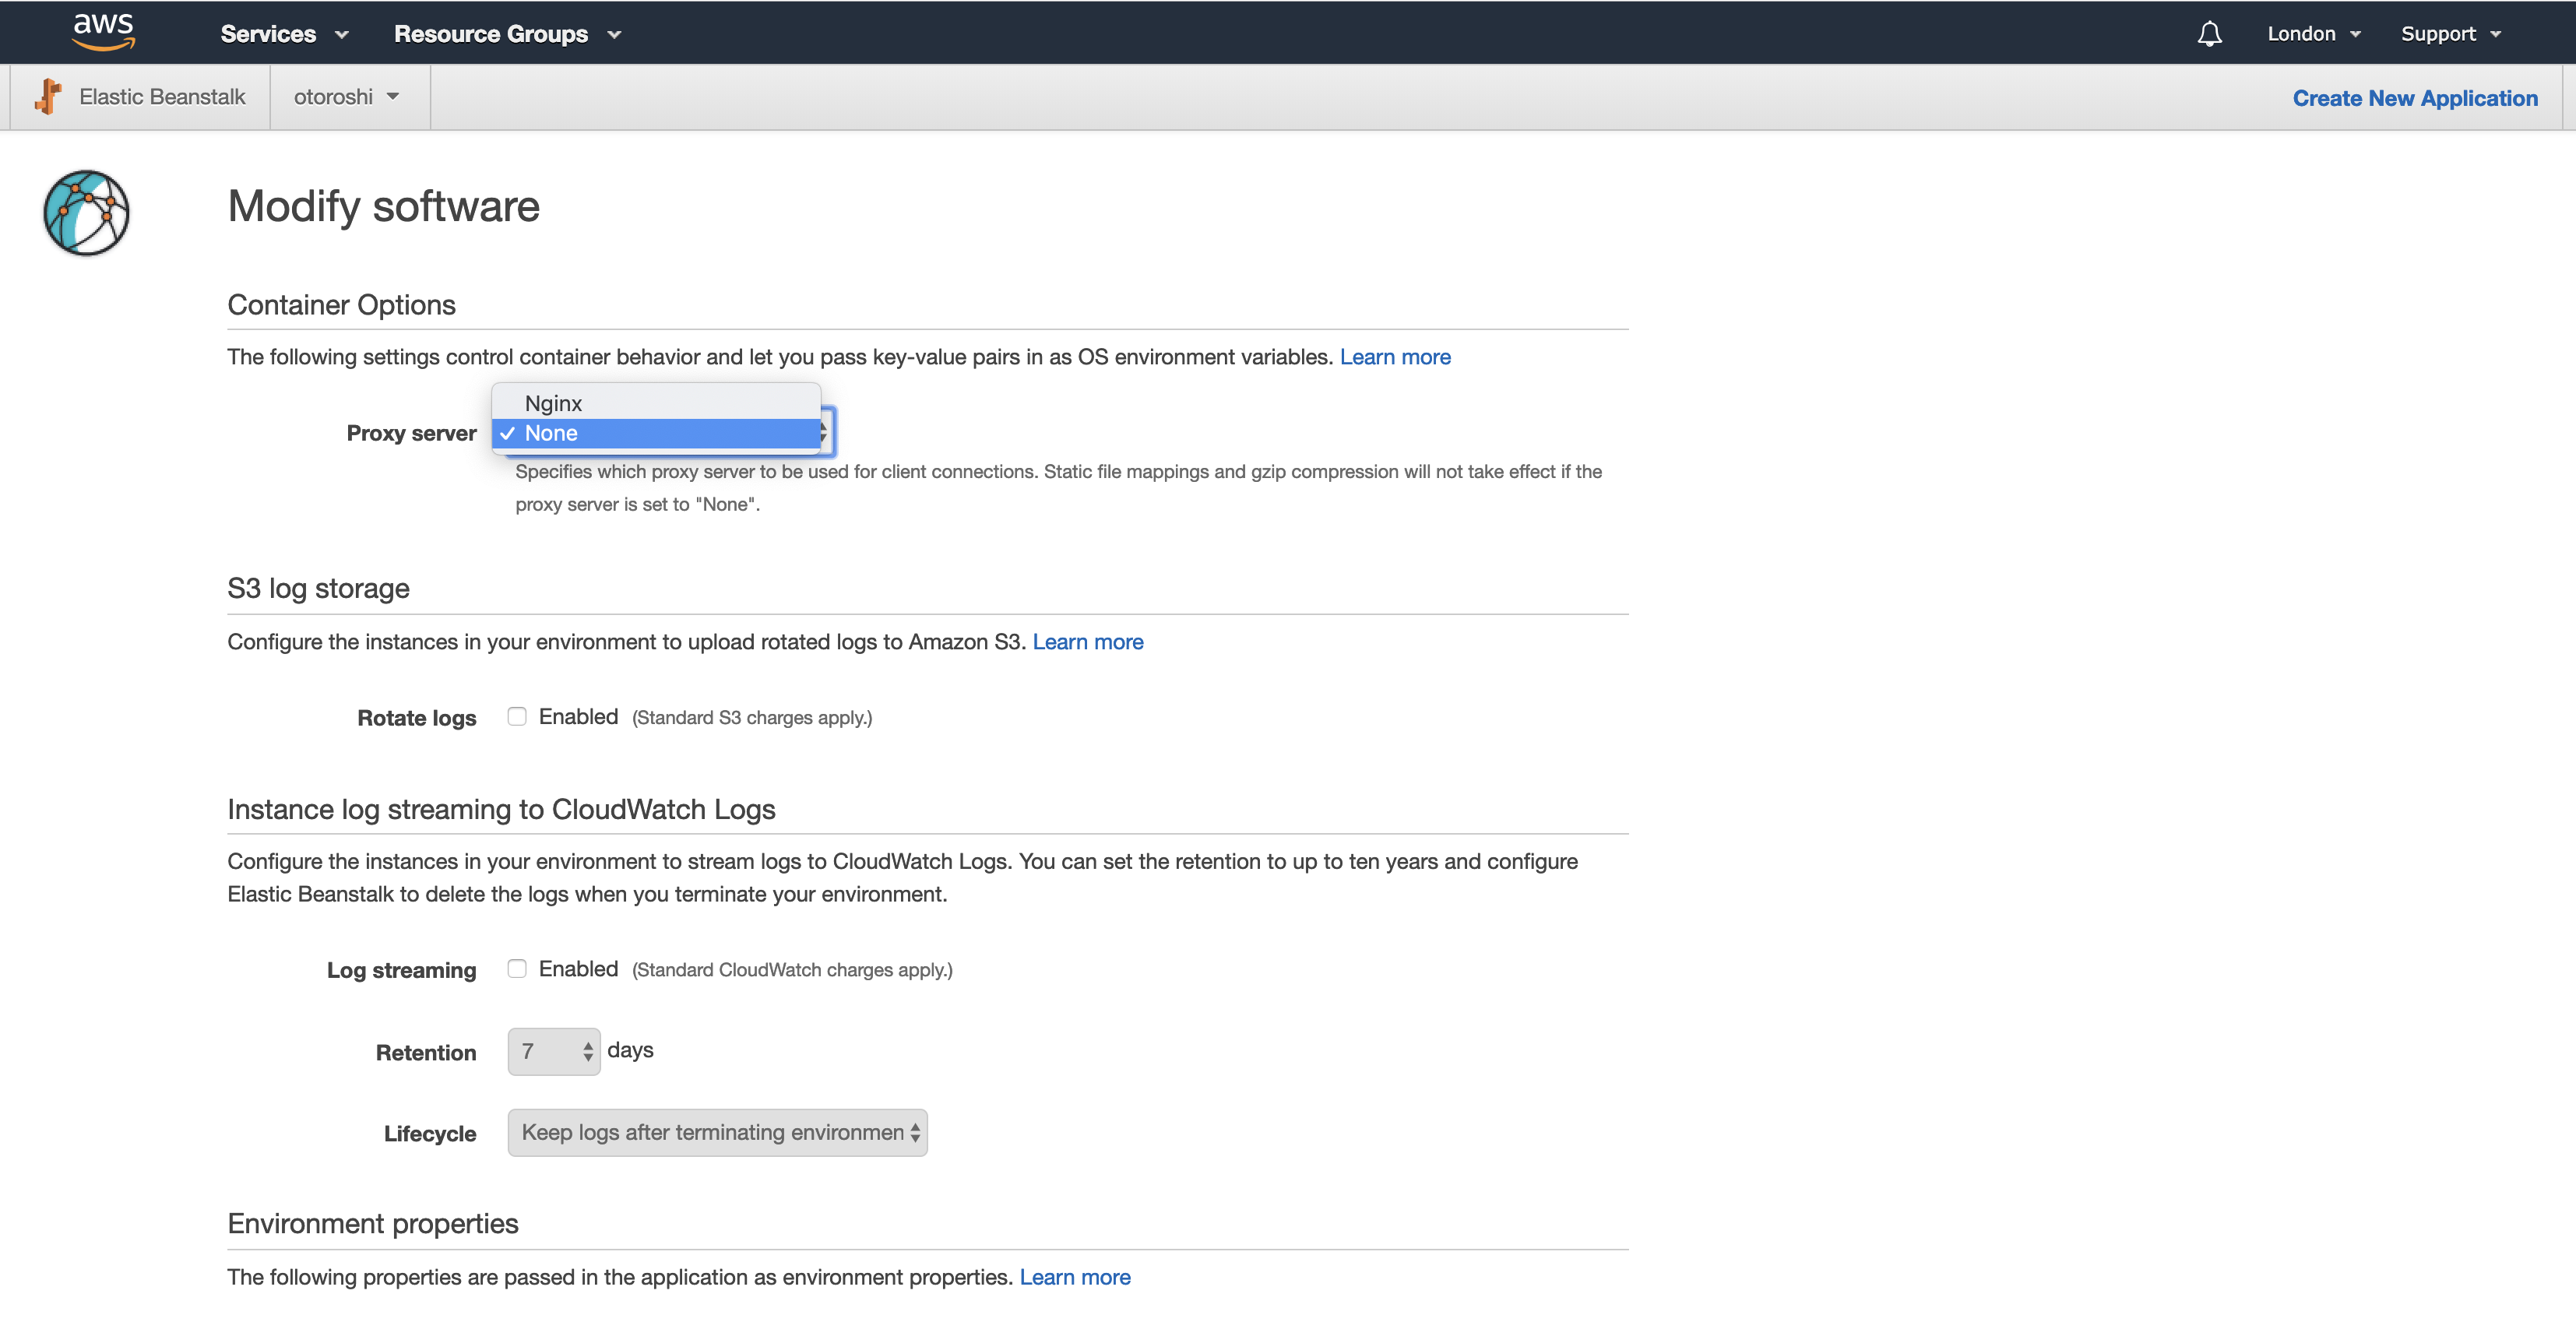
Task: Open Learn more link under Container Options
Action: [1394, 357]
